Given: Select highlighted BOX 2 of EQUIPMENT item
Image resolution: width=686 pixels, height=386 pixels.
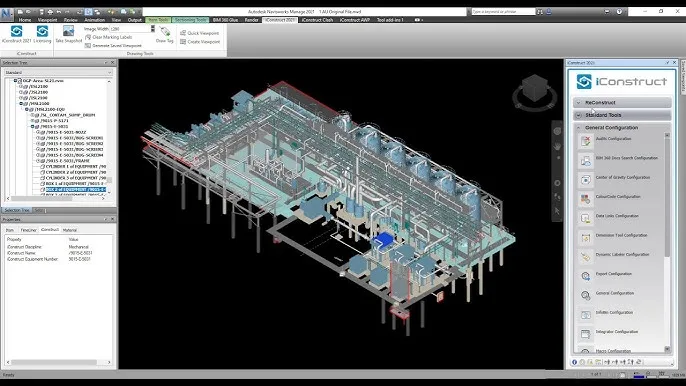Looking at the screenshot, I should 76,189.
